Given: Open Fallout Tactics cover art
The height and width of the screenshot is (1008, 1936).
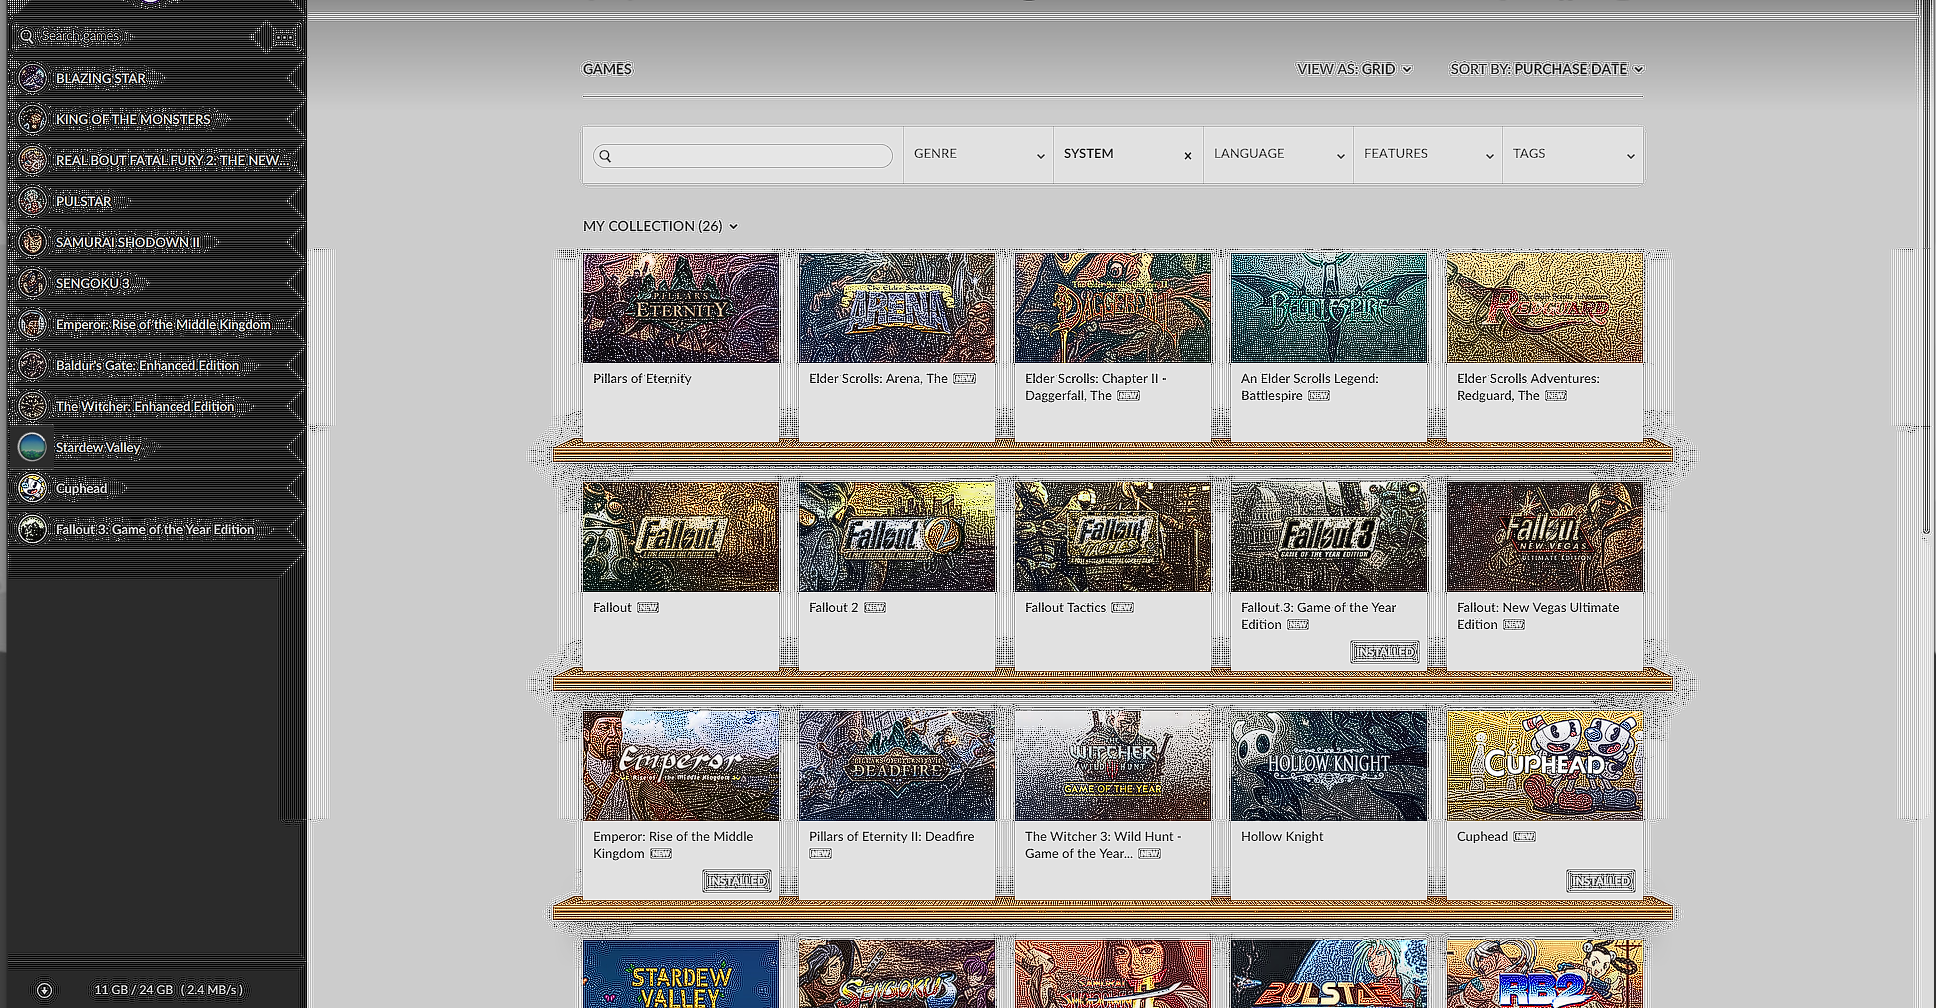Looking at the screenshot, I should point(1113,537).
